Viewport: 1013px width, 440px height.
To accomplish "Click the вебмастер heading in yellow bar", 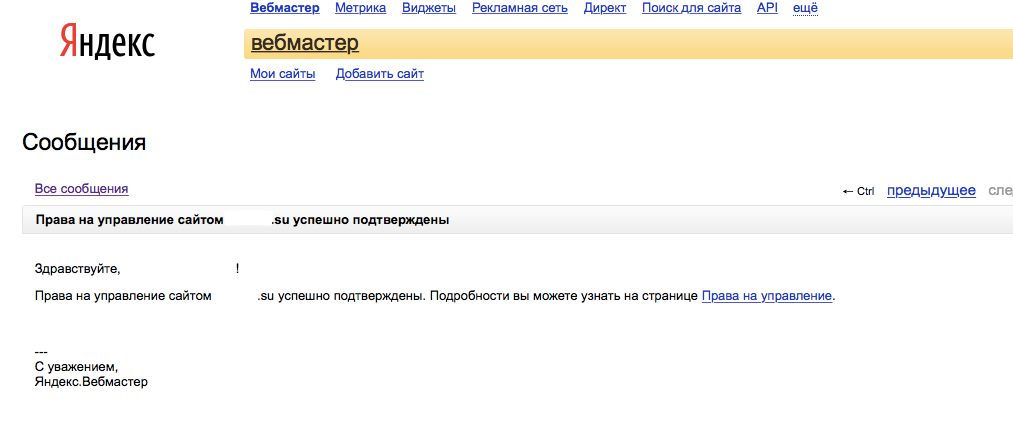I will tap(305, 43).
